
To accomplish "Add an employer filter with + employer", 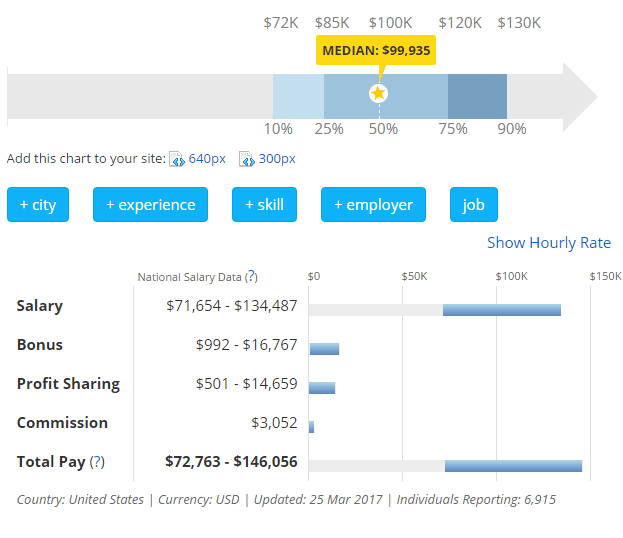I will pyautogui.click(x=373, y=205).
